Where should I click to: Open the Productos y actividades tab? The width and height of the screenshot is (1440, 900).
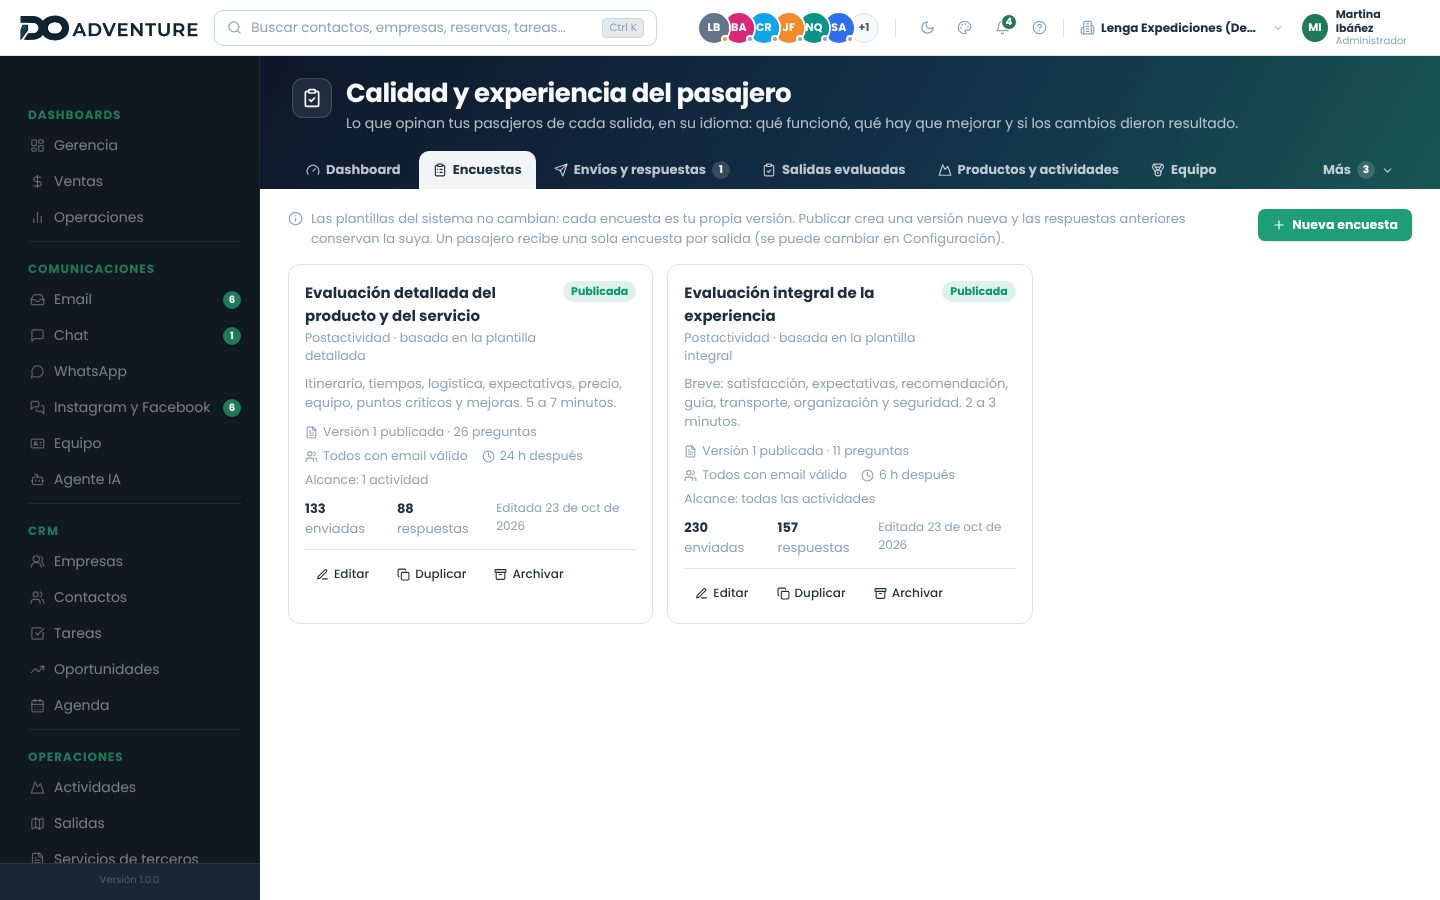tap(1028, 170)
